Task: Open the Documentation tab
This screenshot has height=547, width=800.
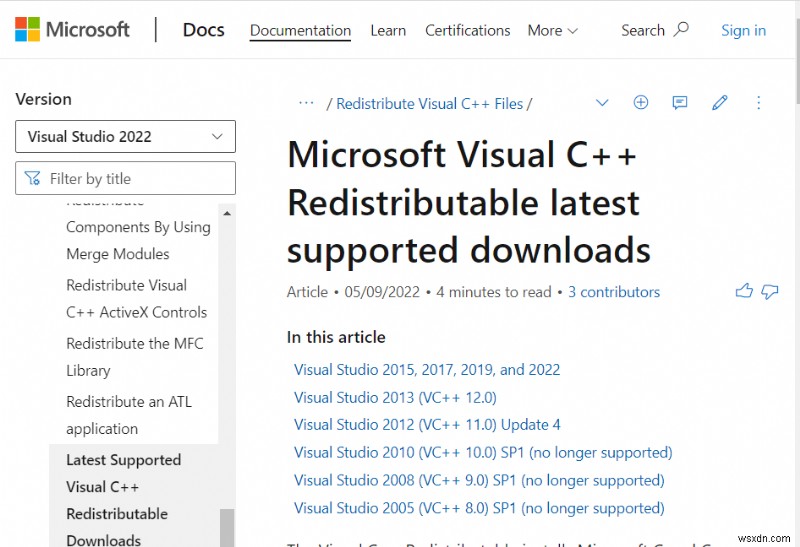Action: click(x=301, y=31)
